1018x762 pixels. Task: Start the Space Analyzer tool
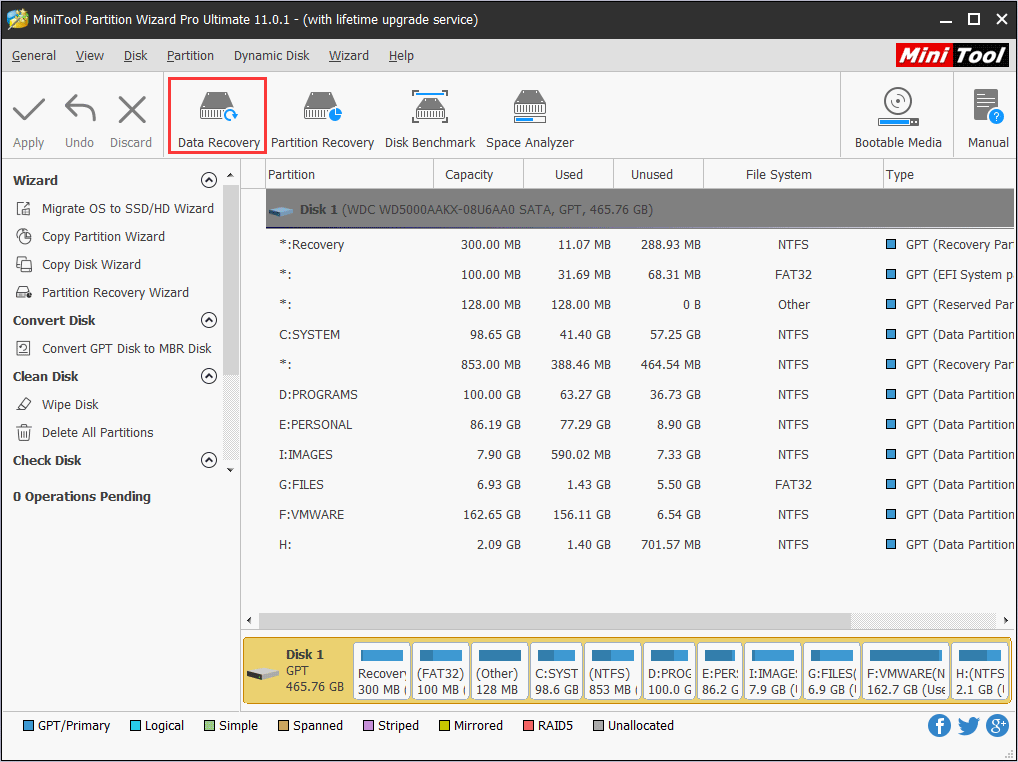pyautogui.click(x=530, y=116)
